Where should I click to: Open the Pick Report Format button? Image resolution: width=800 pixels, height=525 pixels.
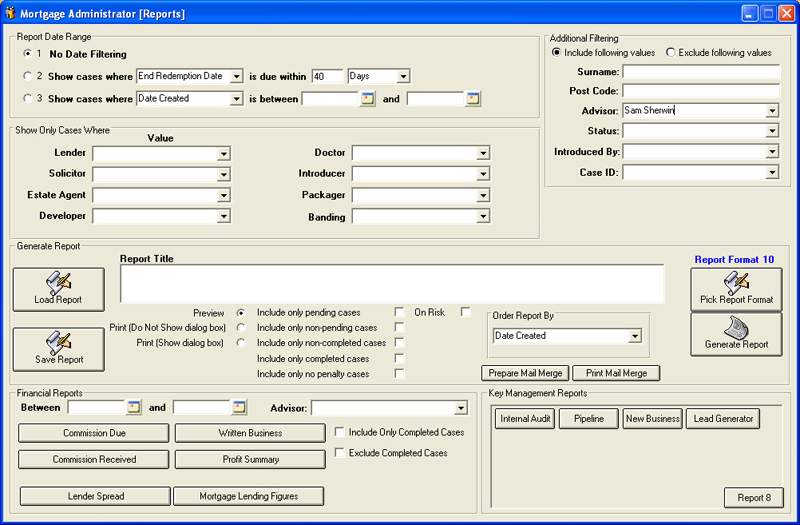736,289
